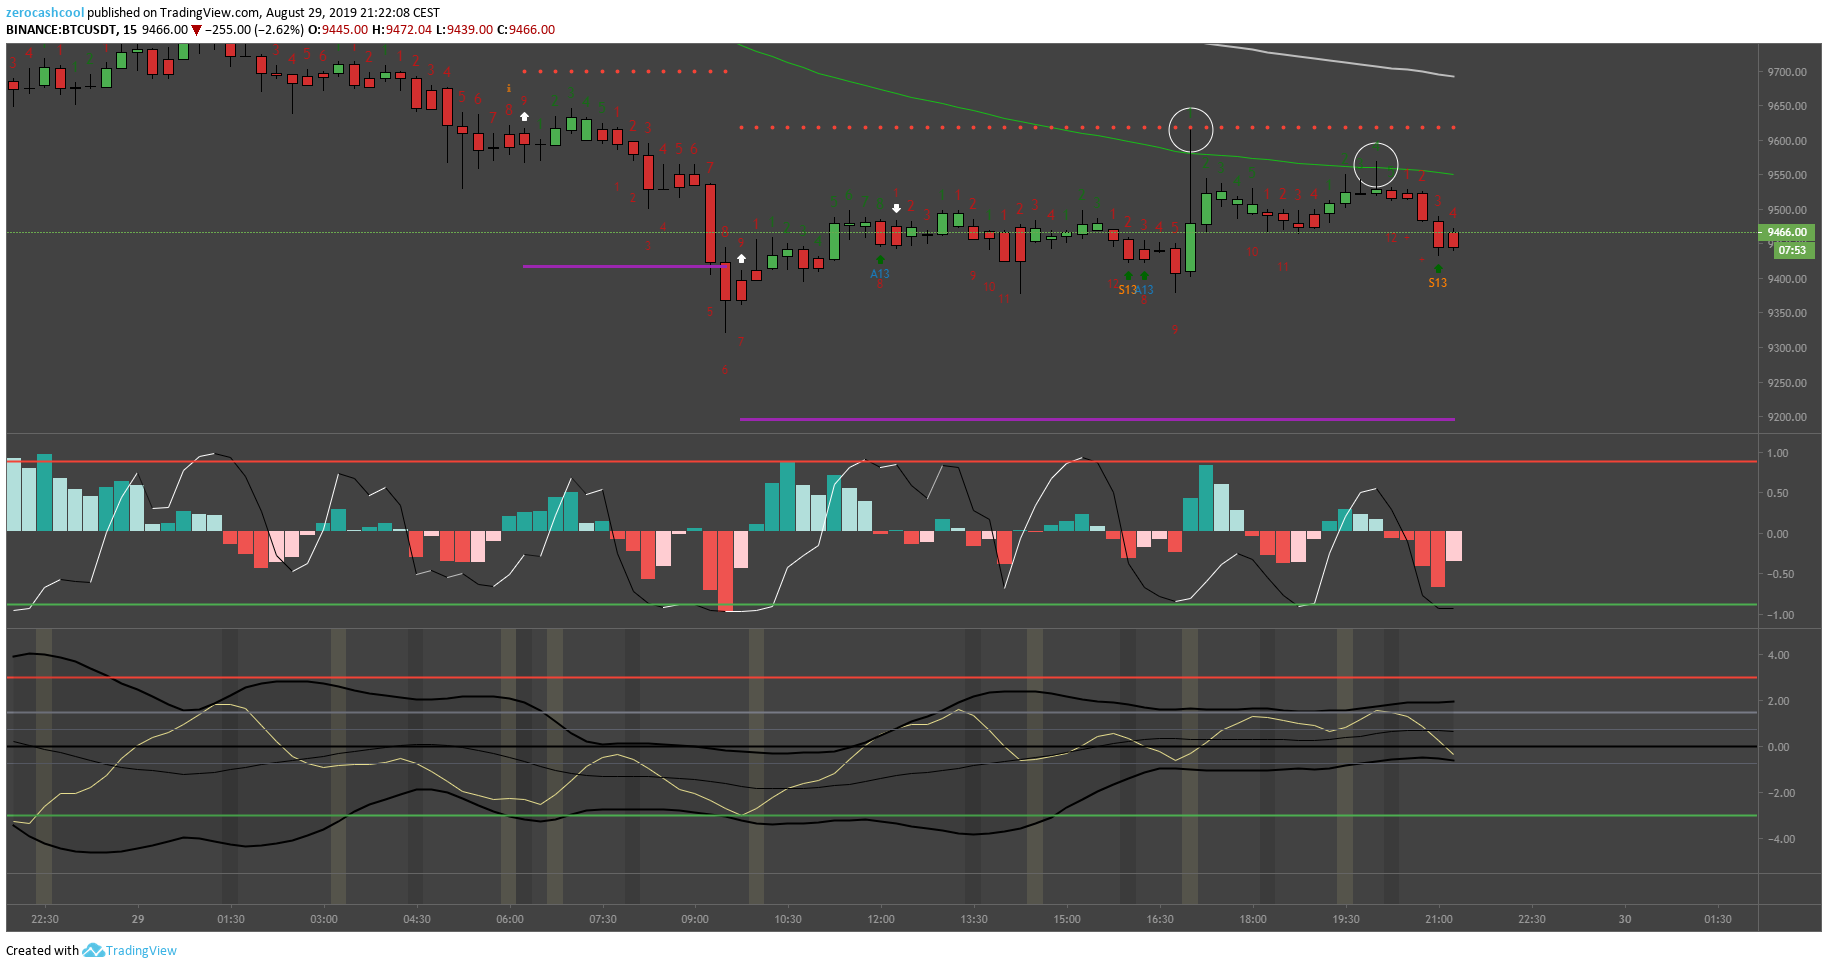
Task: Click the date 30 time axis label
Action: pos(1625,919)
